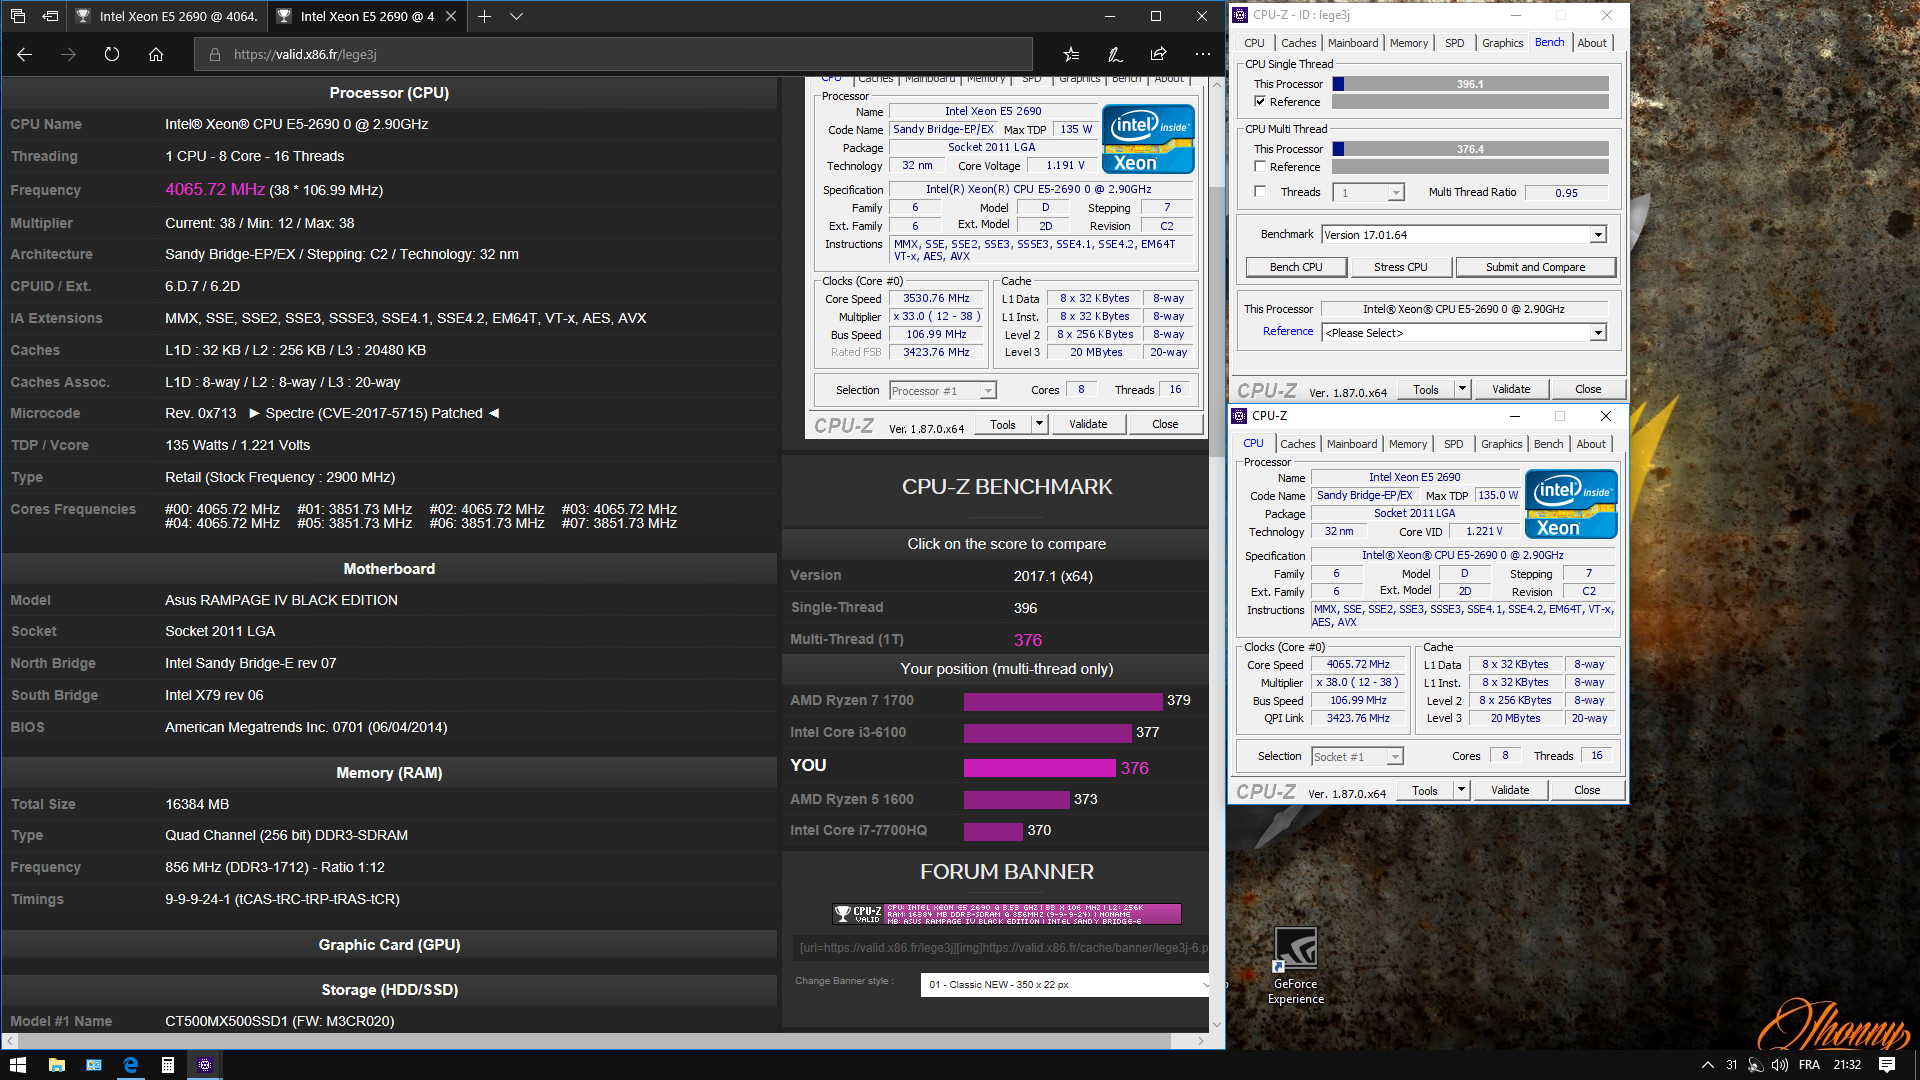Open Caches tab in upper CPU-Z window
1920x1080 pixels.
point(1298,43)
